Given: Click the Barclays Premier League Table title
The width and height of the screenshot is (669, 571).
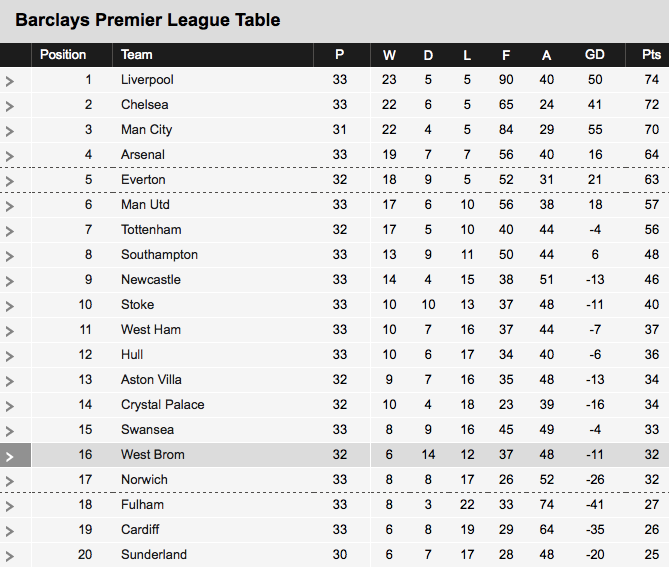Looking at the screenshot, I should click(148, 20).
